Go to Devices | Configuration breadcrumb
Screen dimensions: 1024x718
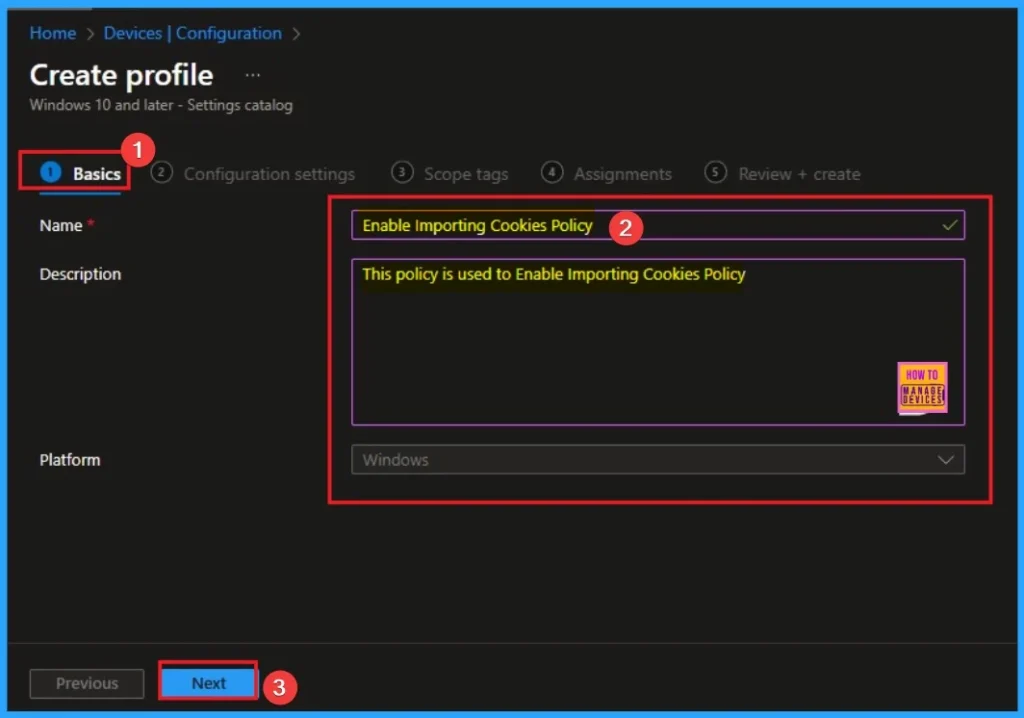click(x=193, y=33)
